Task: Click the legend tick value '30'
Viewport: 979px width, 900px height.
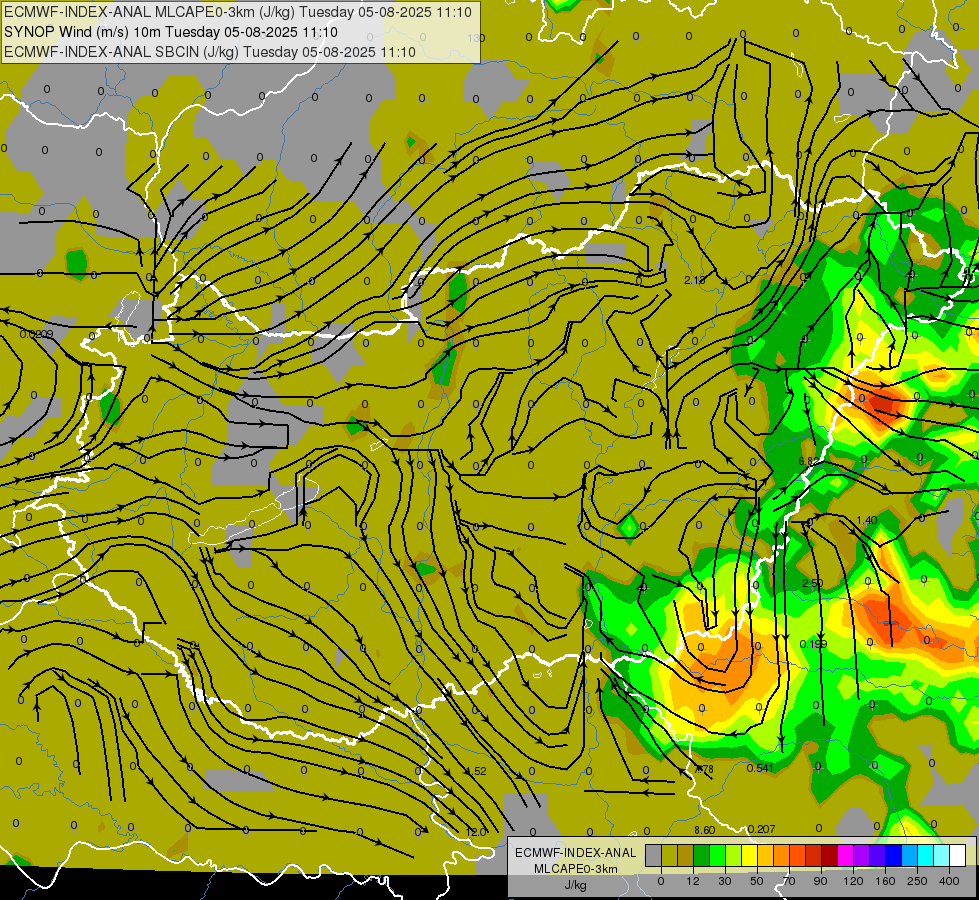Action: coord(725,881)
